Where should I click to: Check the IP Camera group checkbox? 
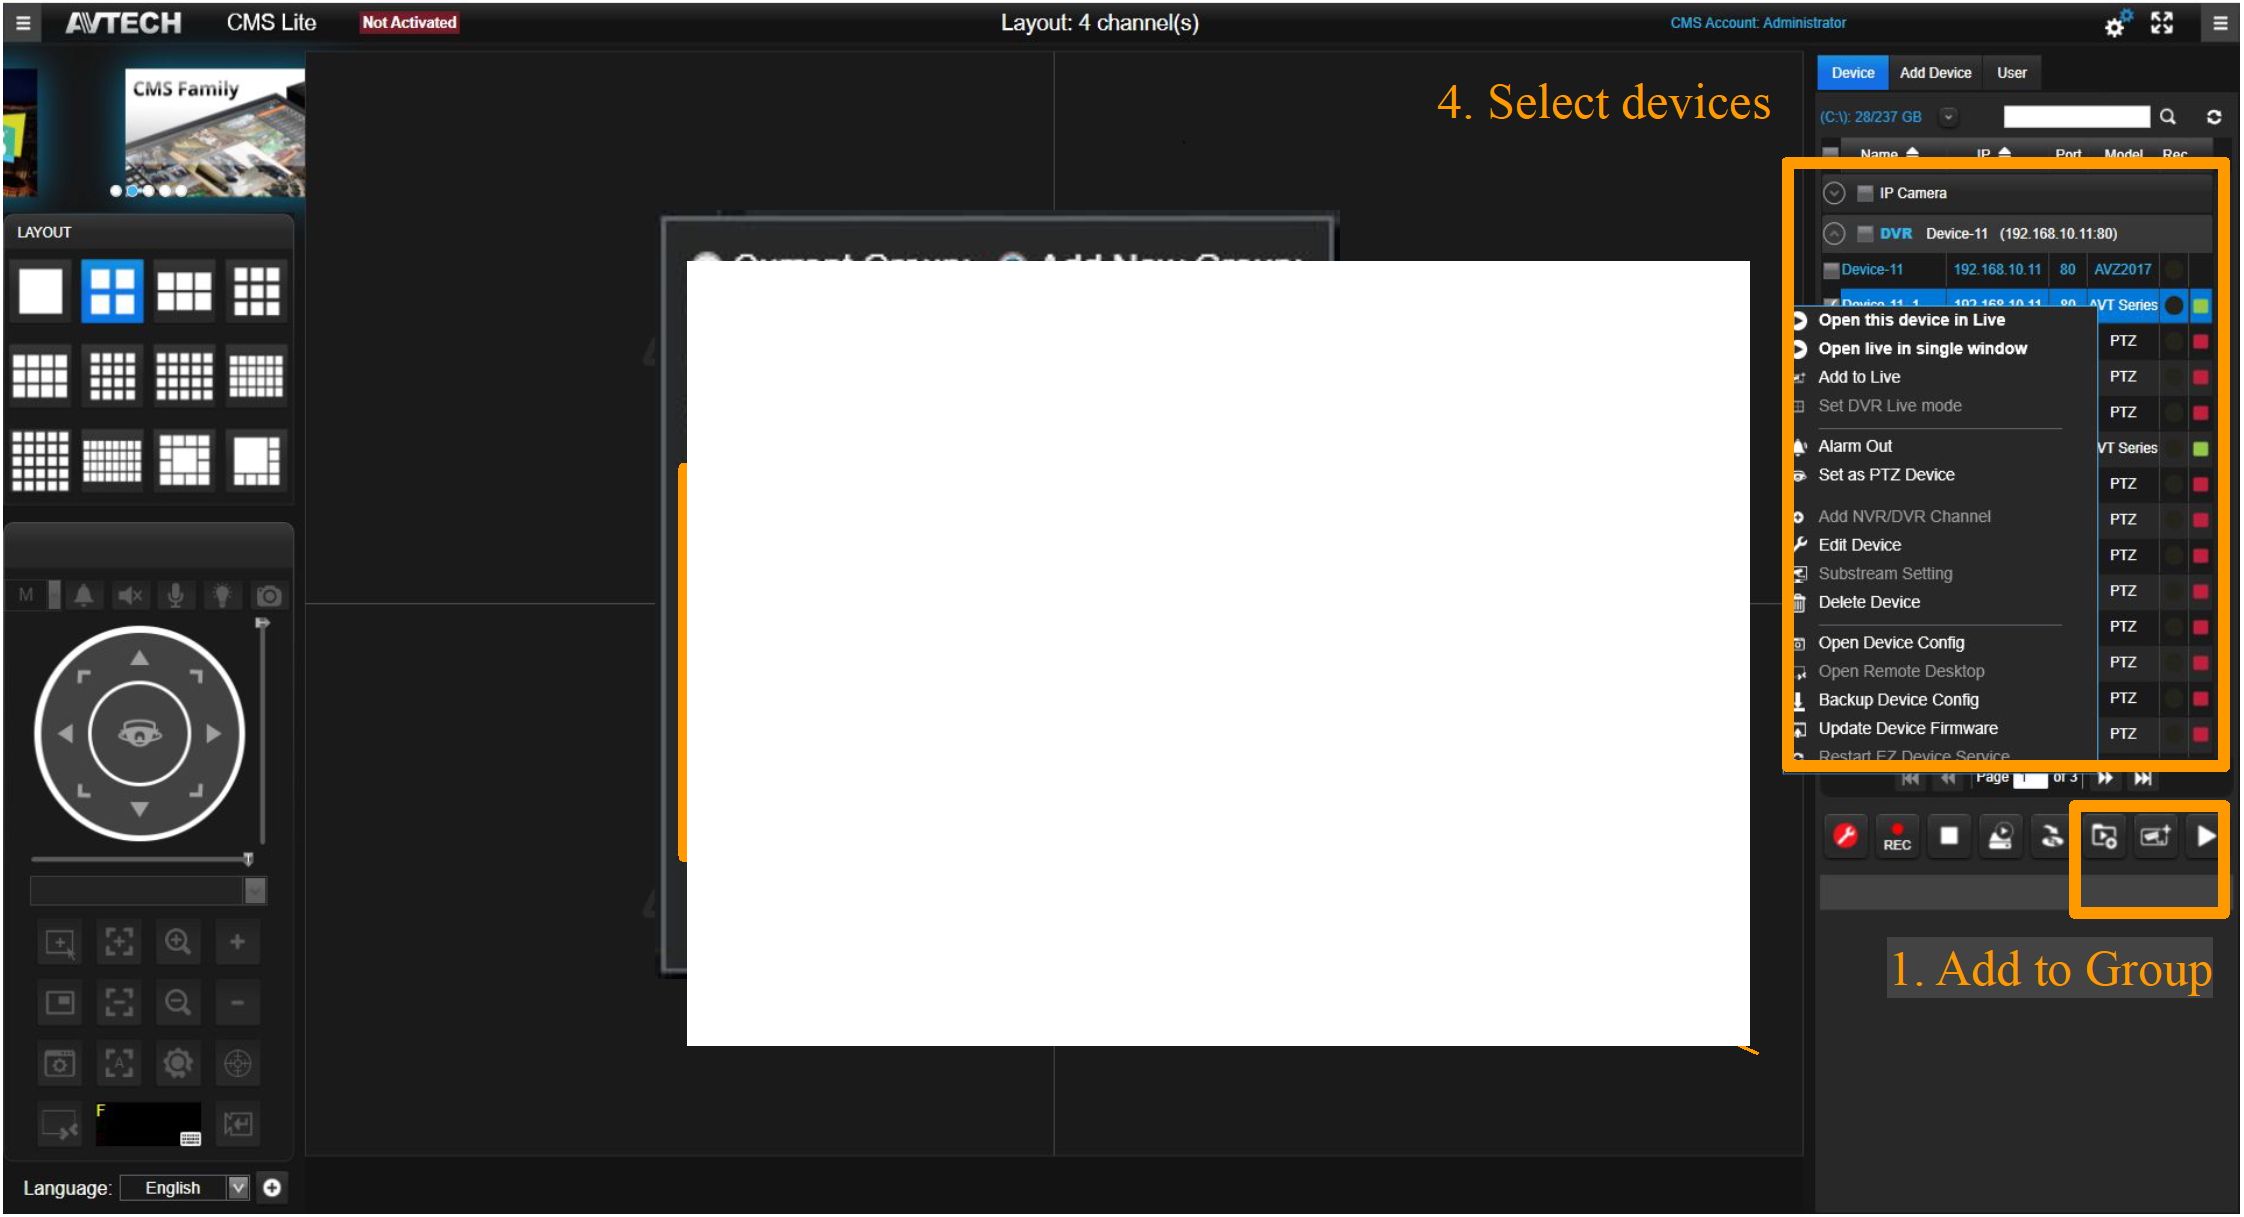tap(1865, 193)
